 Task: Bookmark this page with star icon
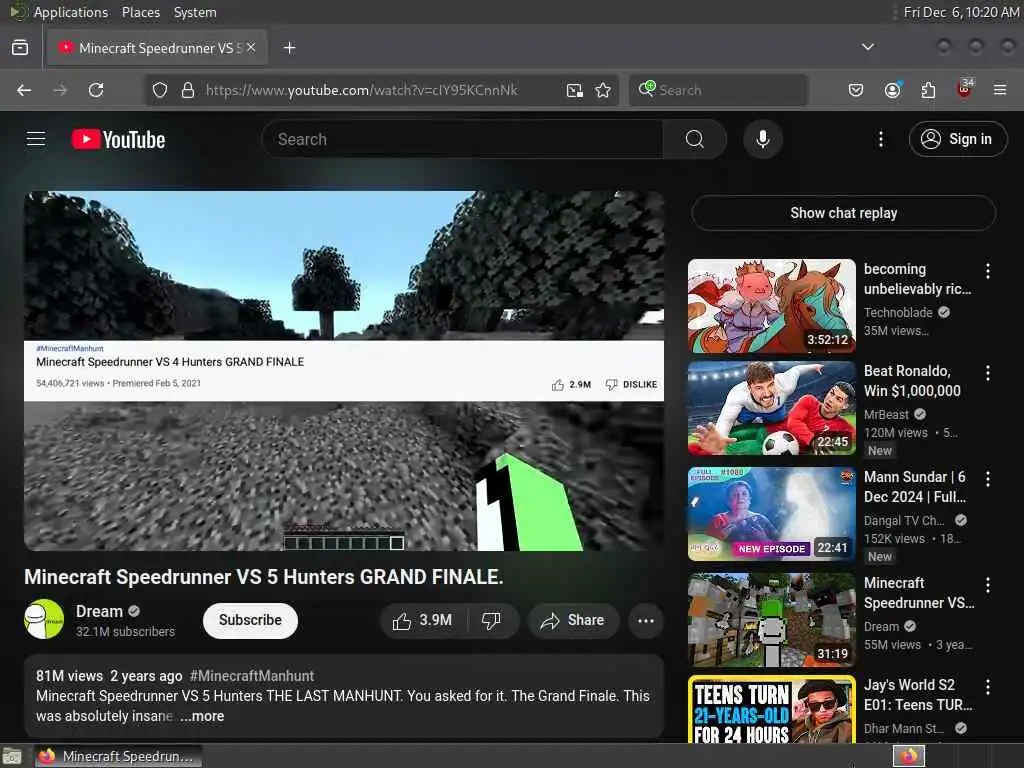(x=603, y=90)
